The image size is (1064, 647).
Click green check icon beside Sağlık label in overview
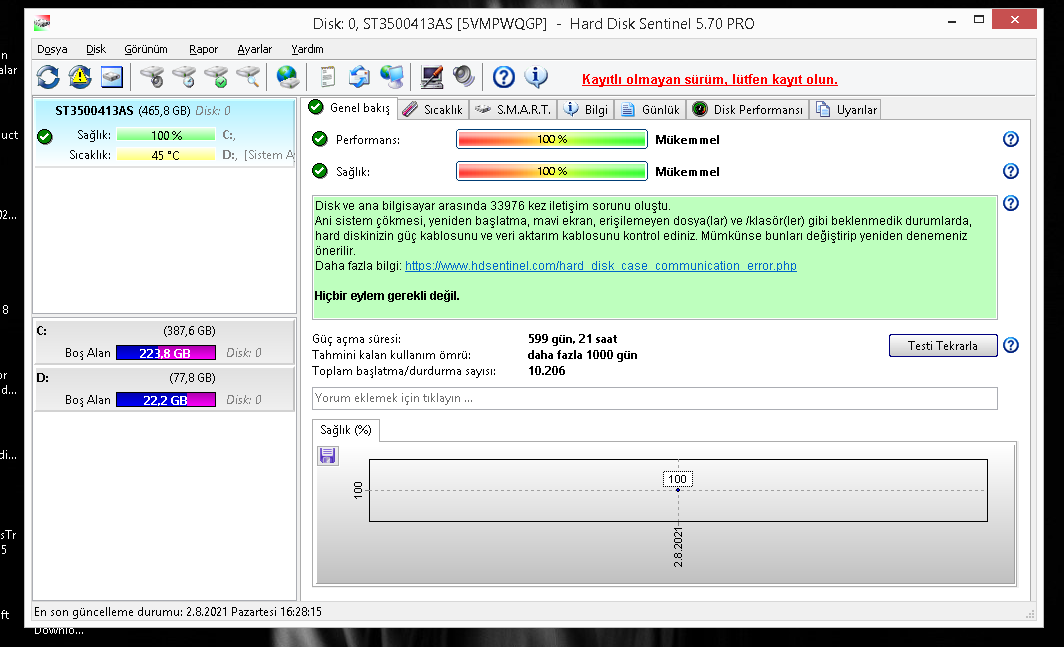(320, 171)
